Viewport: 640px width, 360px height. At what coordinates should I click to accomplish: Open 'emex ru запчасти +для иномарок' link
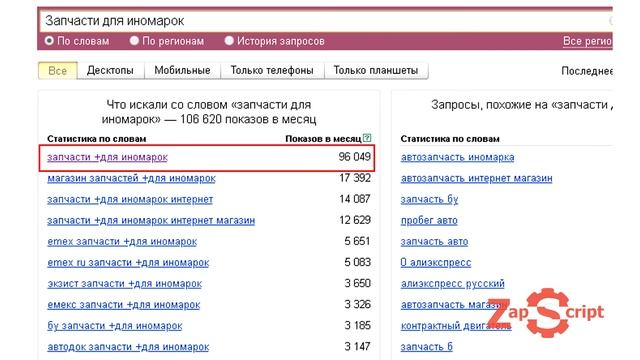click(x=128, y=263)
